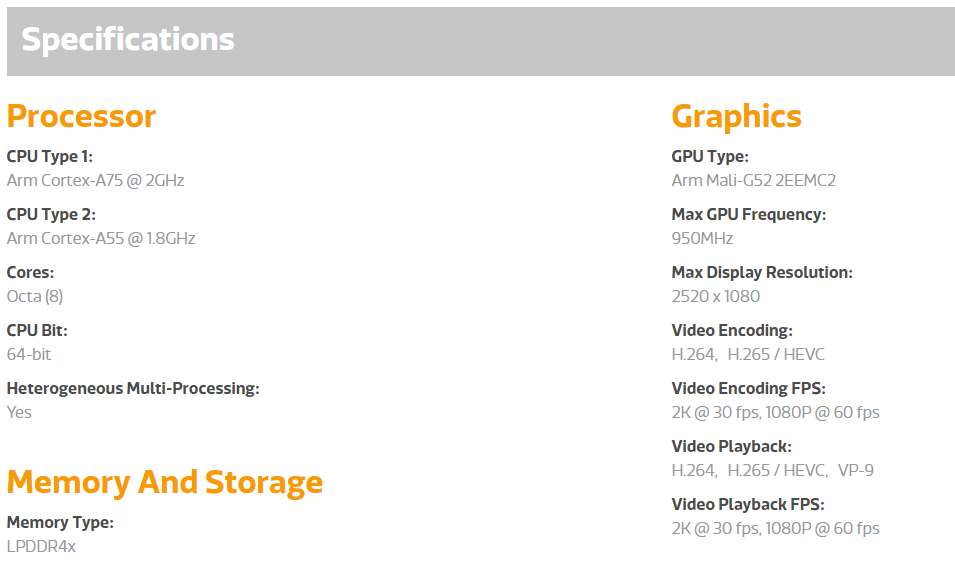The image size is (955, 566).
Task: Click the Memory And Storage heading
Action: coord(164,482)
